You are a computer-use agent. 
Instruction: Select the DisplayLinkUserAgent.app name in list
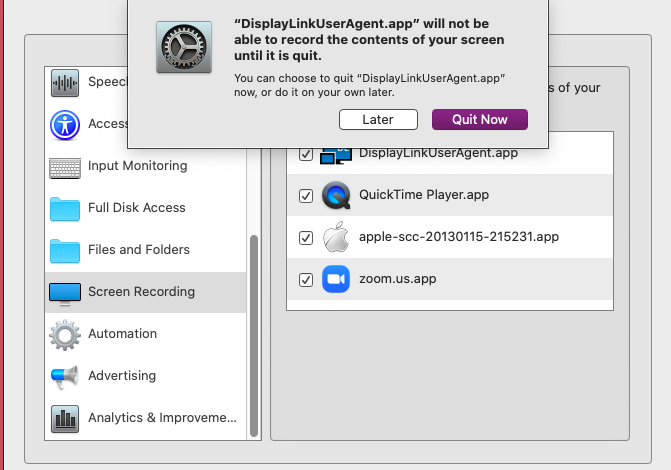point(438,154)
